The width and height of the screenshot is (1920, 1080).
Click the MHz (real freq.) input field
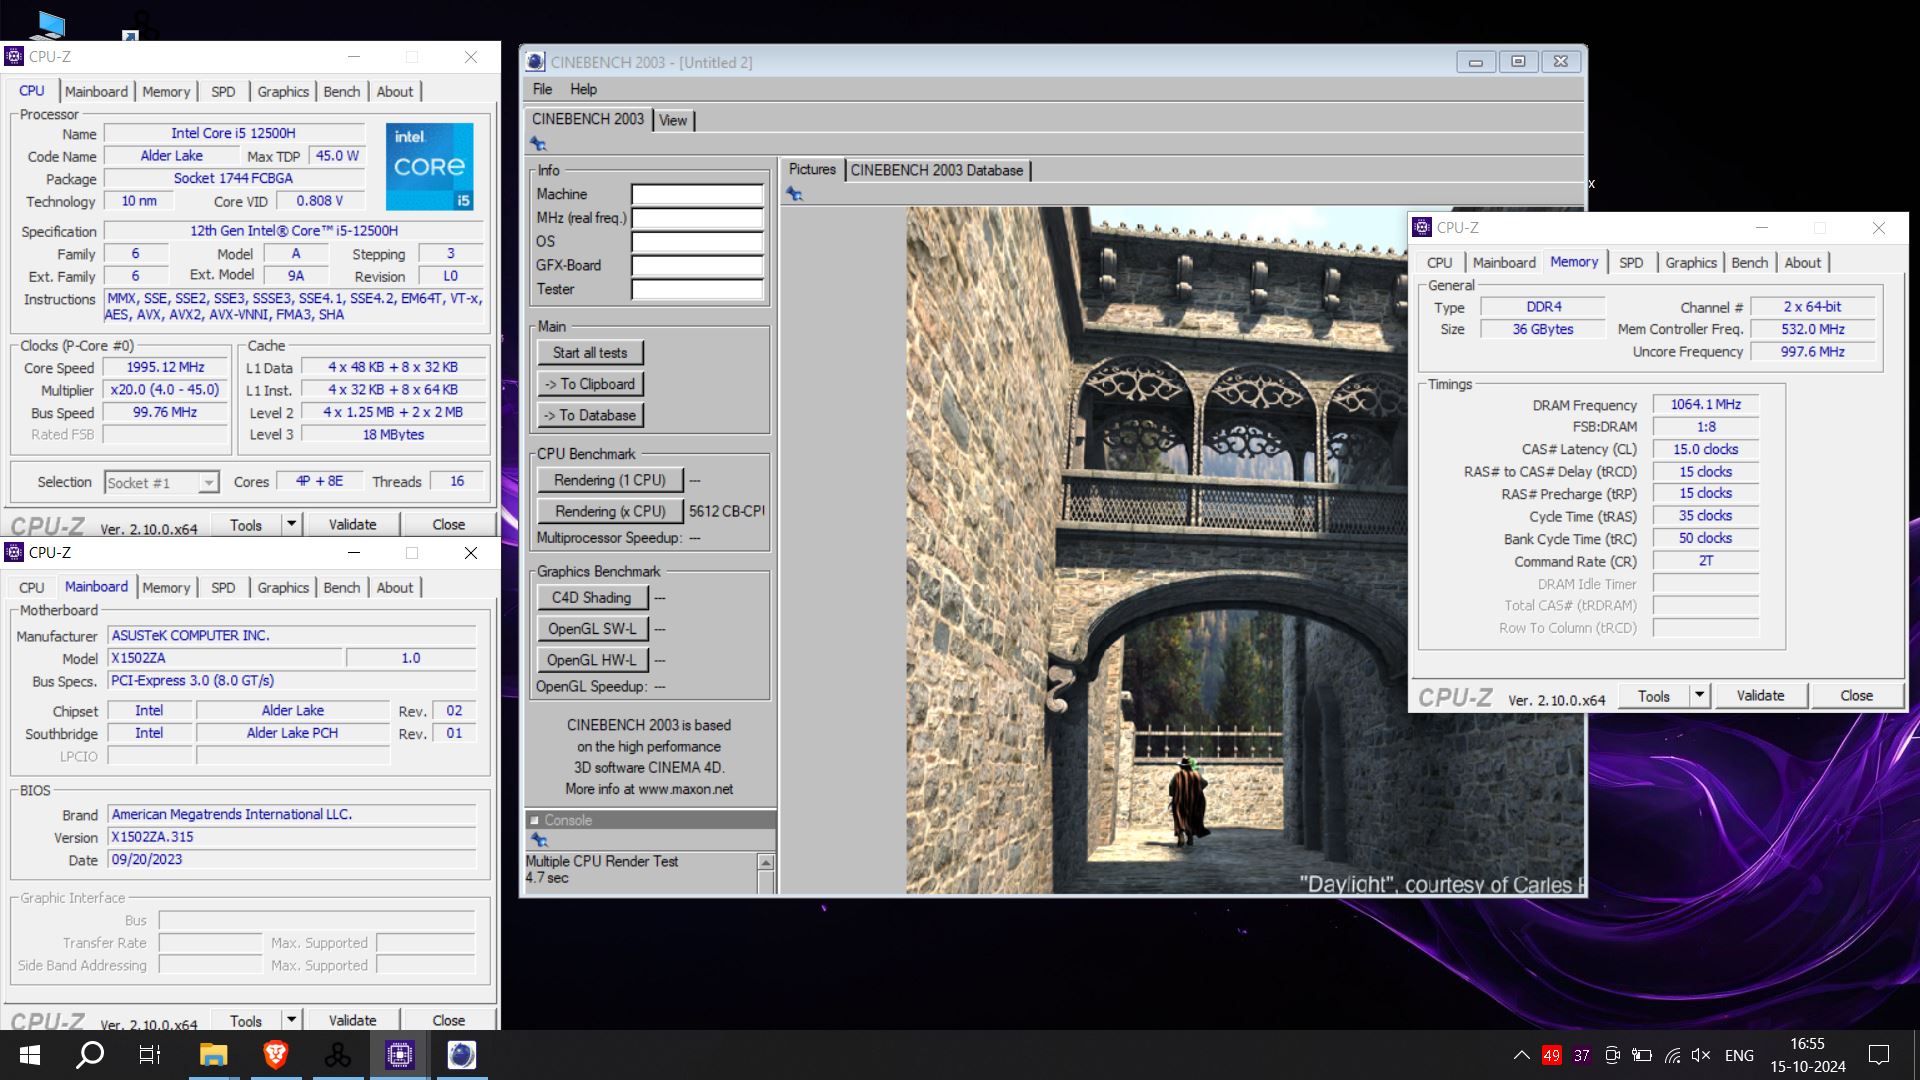pyautogui.click(x=697, y=218)
